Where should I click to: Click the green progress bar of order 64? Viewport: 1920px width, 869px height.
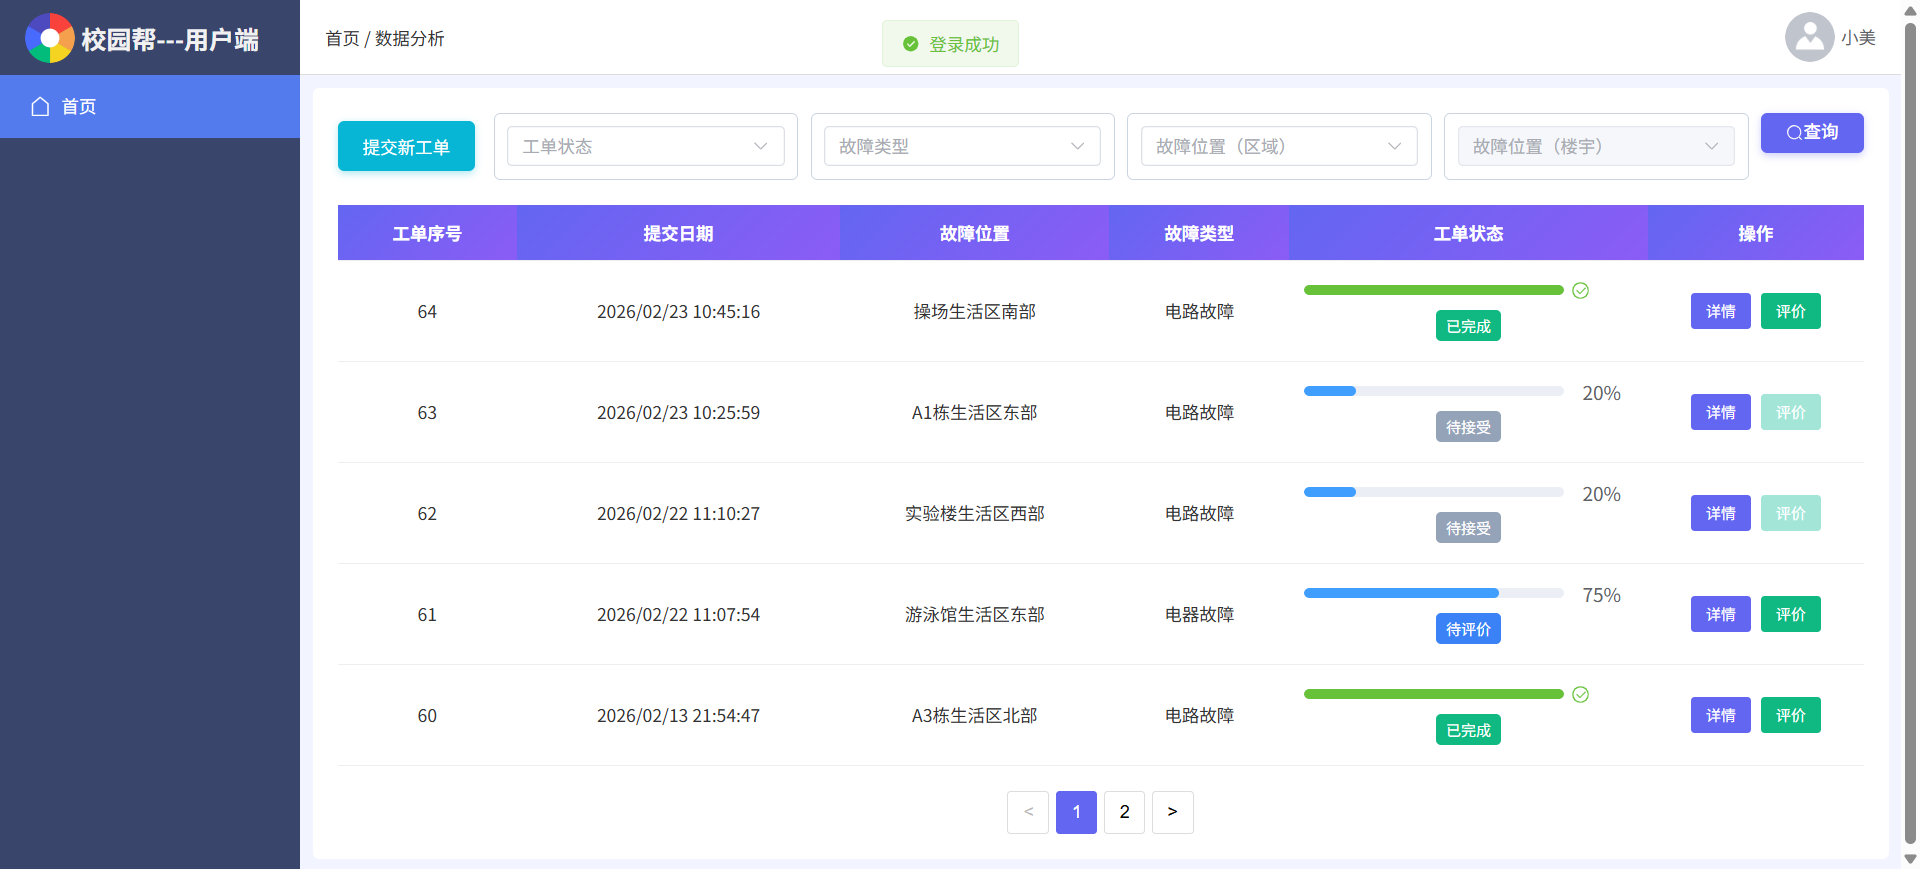[1434, 290]
